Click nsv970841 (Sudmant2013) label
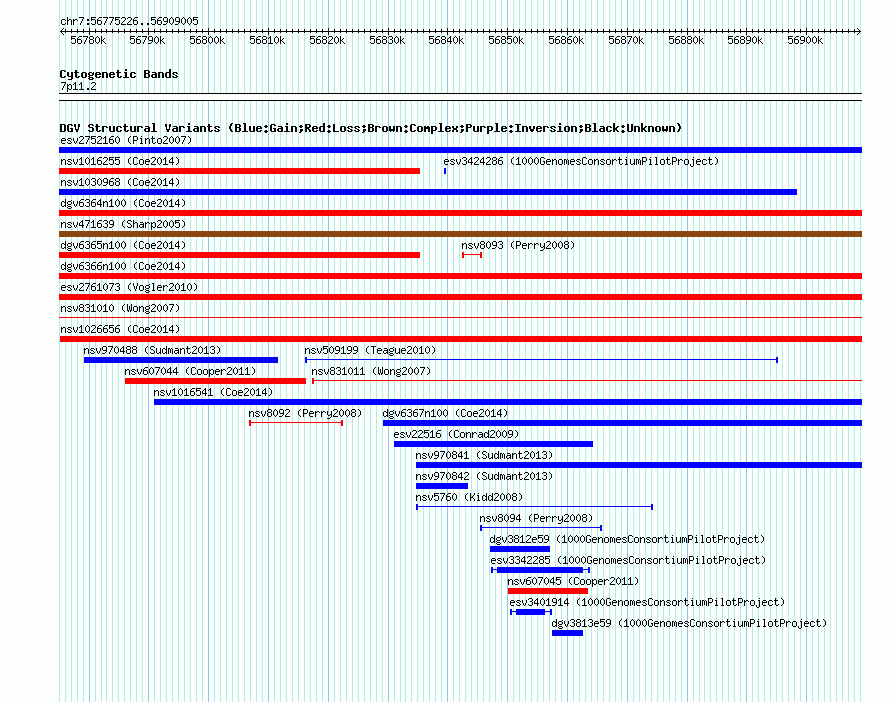Viewport: 890px width, 702px height. click(484, 455)
